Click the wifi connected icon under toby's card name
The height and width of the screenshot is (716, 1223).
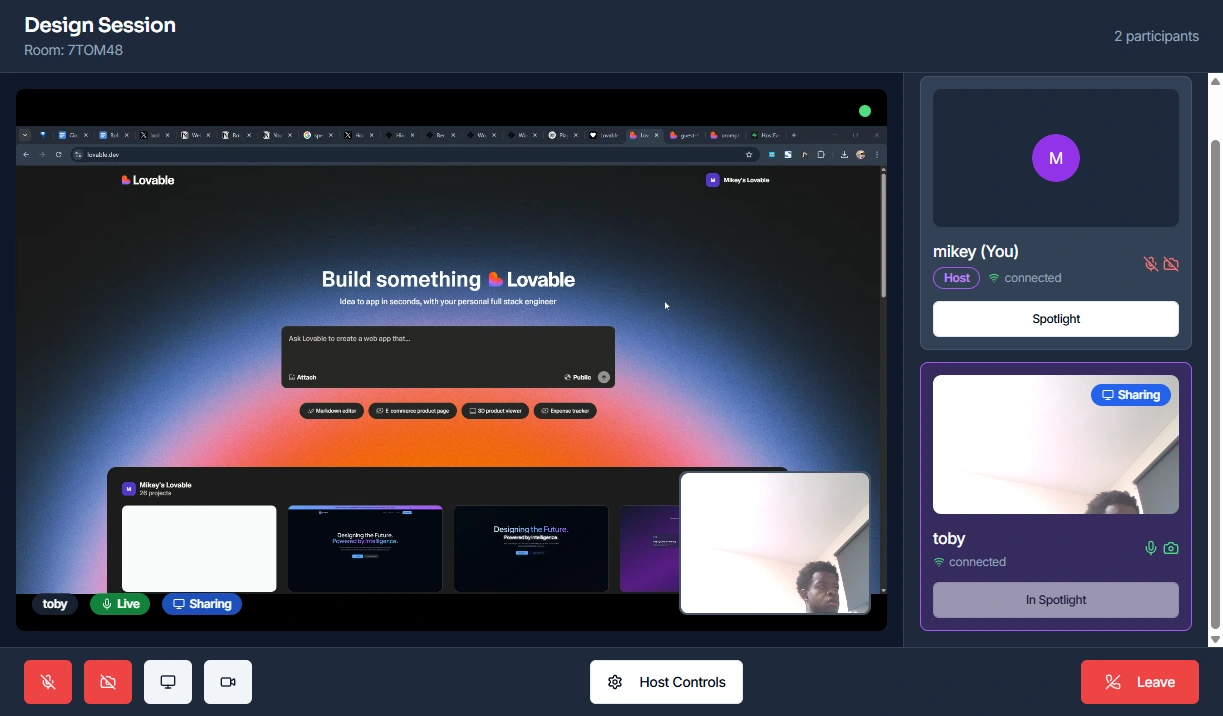[x=939, y=562]
